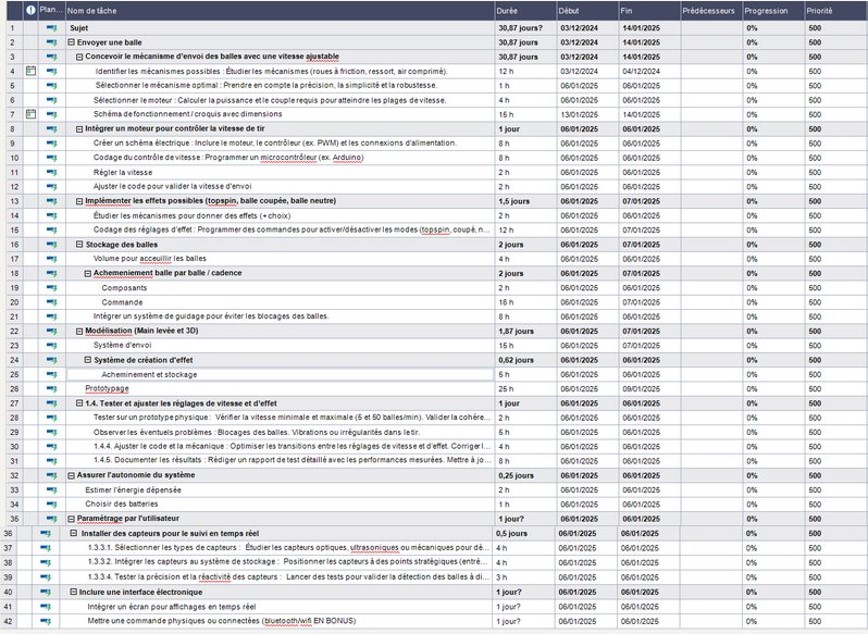
Task: Collapse the Stockage des balles group
Action: pyautogui.click(x=80, y=244)
